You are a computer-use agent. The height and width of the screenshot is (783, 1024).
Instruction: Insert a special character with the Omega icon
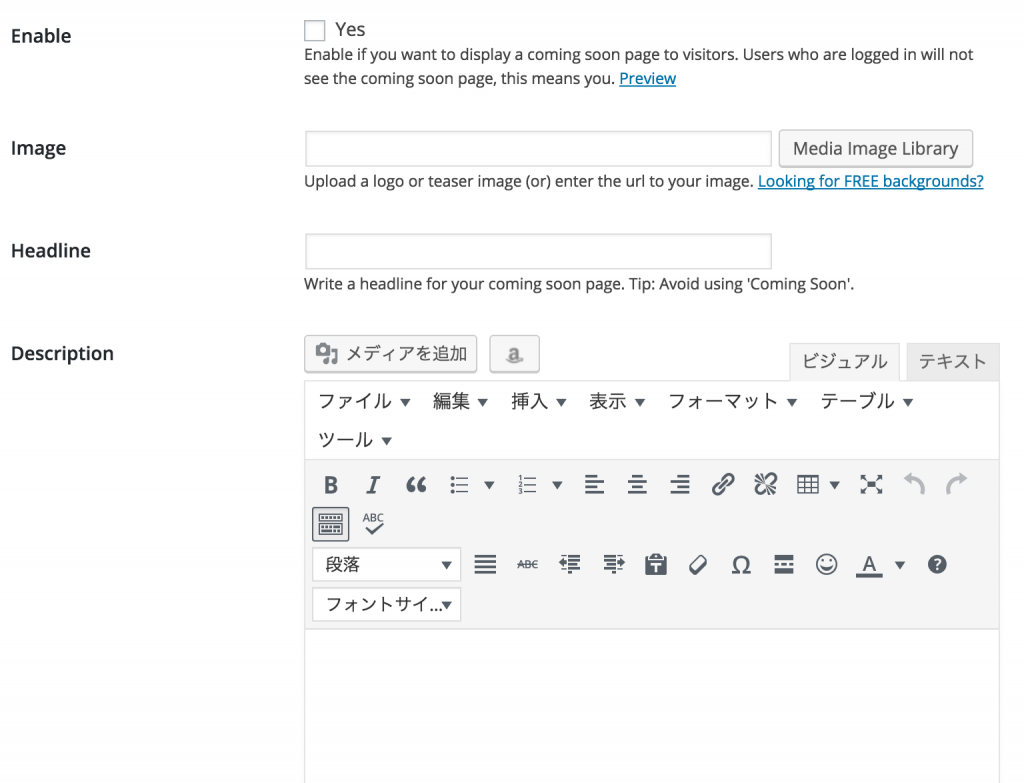pyautogui.click(x=741, y=565)
